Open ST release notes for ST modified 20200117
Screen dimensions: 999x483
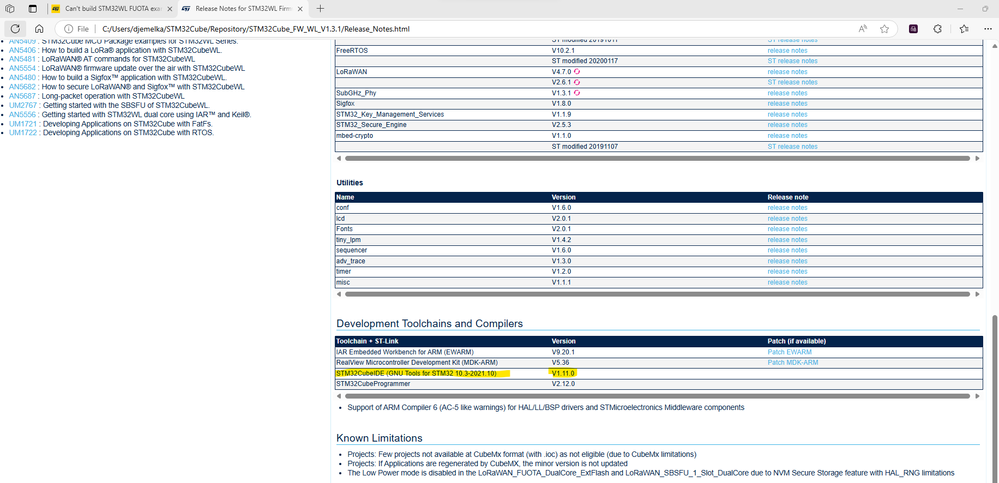[x=792, y=61]
